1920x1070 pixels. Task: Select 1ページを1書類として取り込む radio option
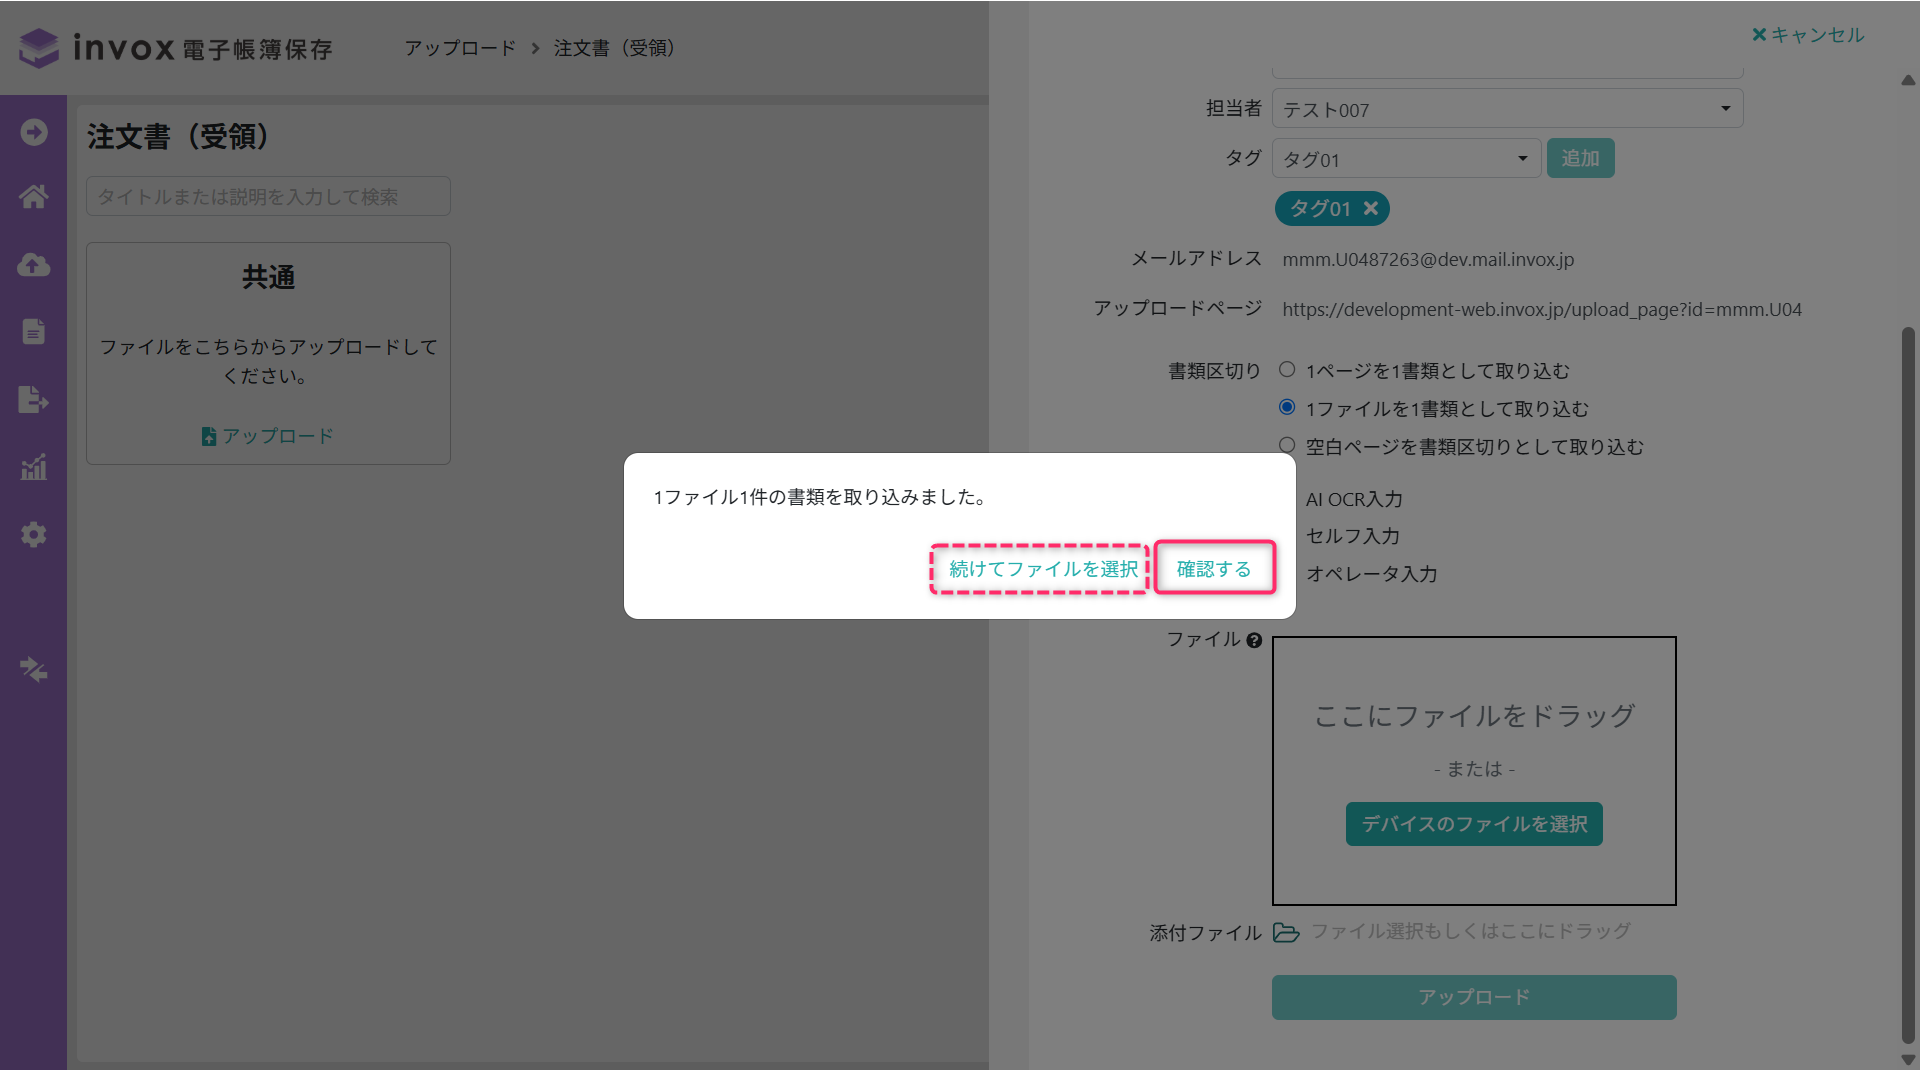1287,370
